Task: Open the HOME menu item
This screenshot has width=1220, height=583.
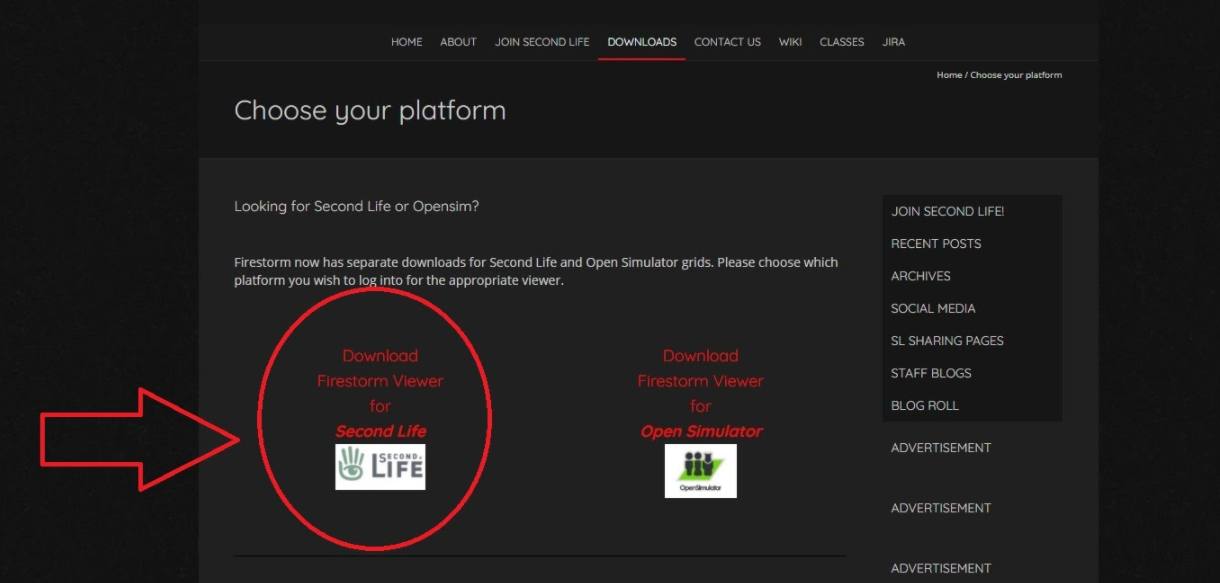Action: point(407,42)
